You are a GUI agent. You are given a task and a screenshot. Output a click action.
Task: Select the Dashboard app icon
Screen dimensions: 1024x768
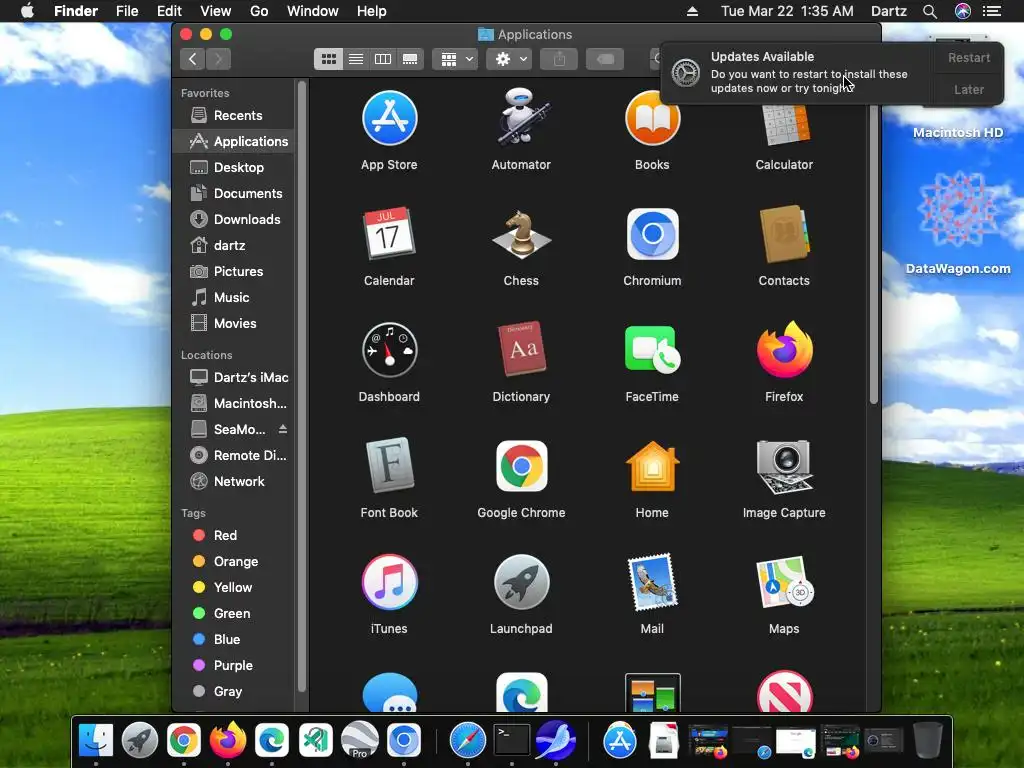[389, 350]
